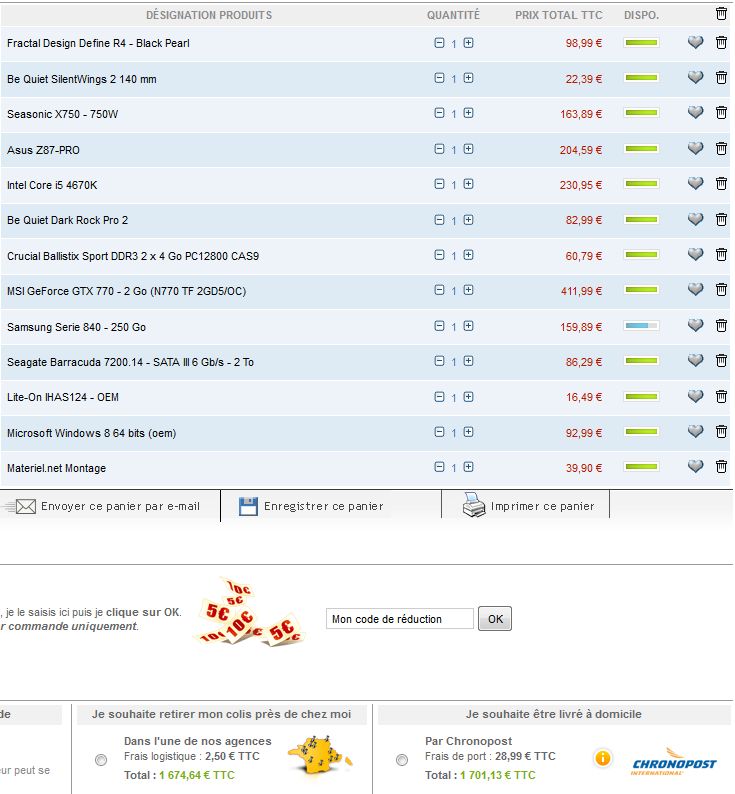735x794 pixels.
Task: Print cart via Imprimer ce panier
Action: point(528,505)
